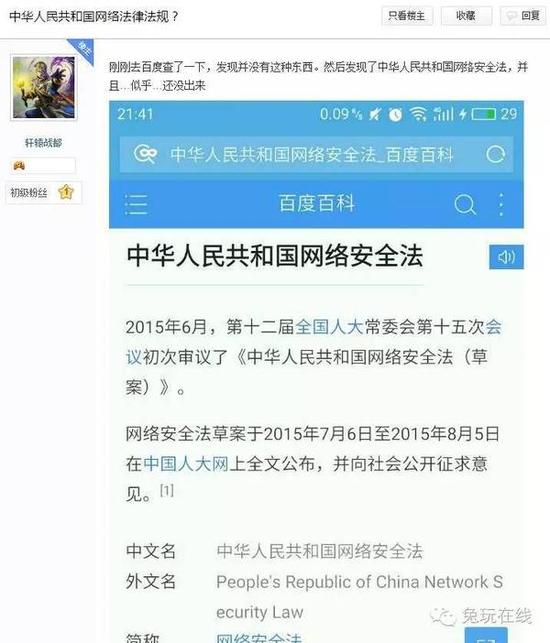The width and height of the screenshot is (550, 643).
Task: Click the 回复 reply button
Action: [524, 16]
